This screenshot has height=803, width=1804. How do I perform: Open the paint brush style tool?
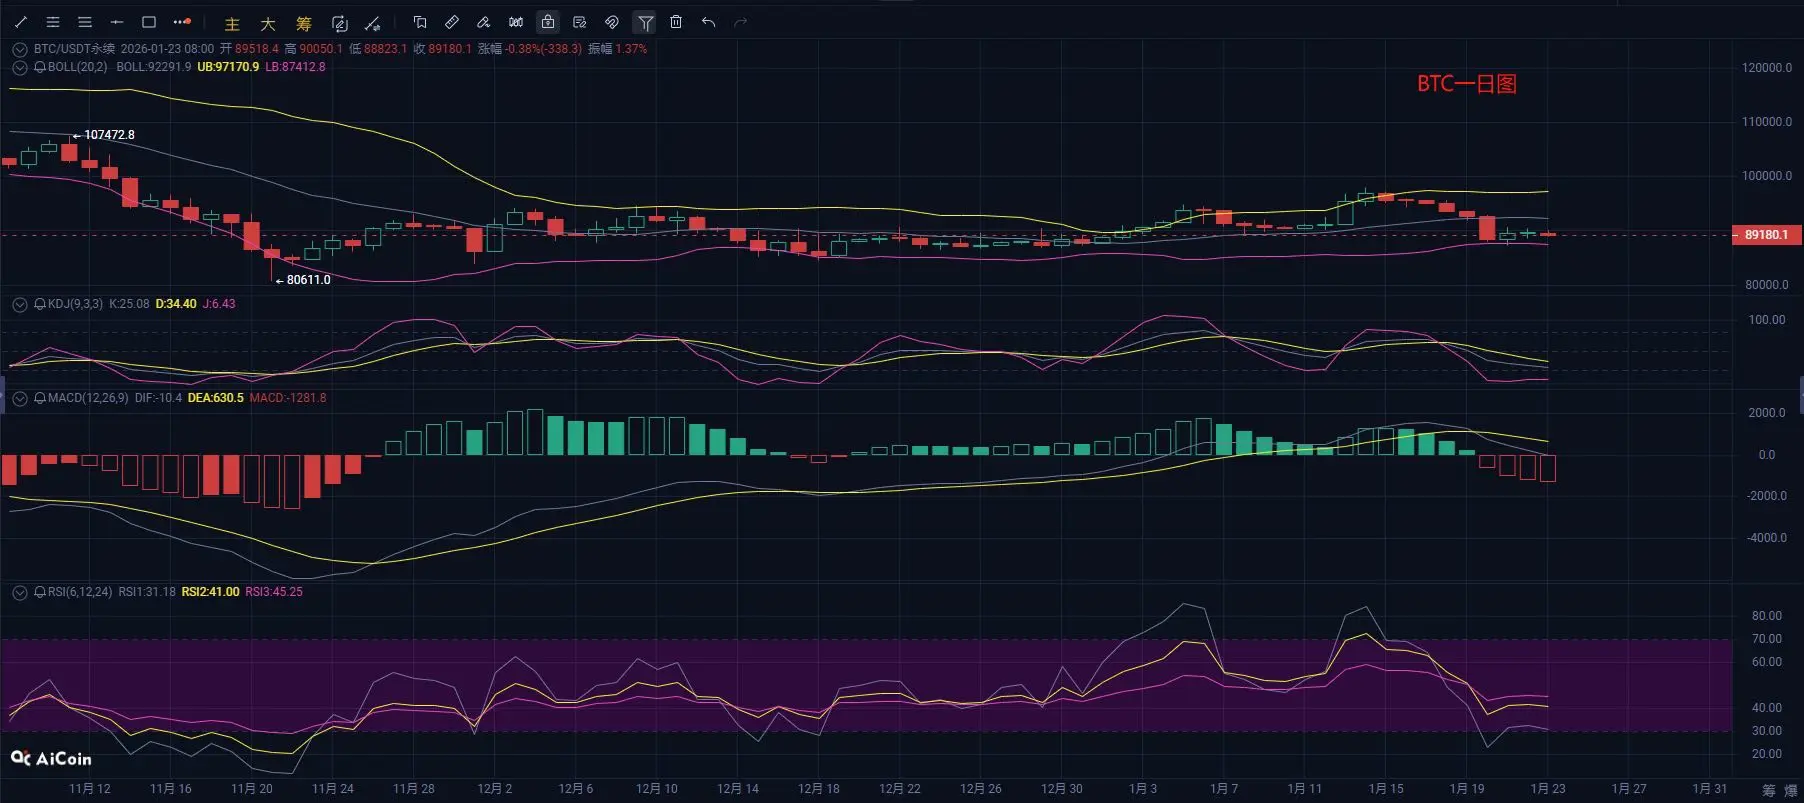click(484, 22)
